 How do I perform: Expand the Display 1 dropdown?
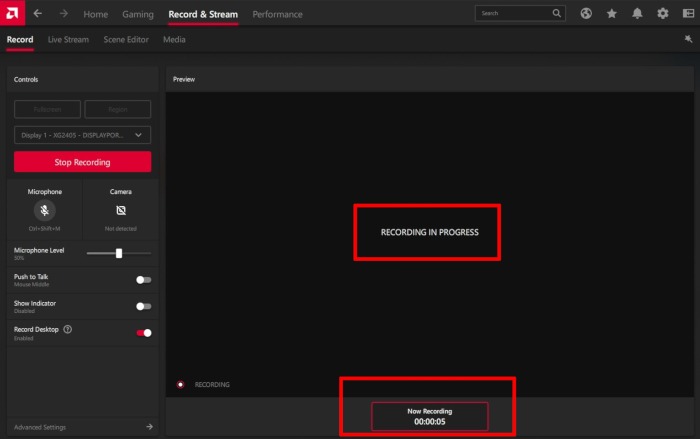tap(83, 135)
